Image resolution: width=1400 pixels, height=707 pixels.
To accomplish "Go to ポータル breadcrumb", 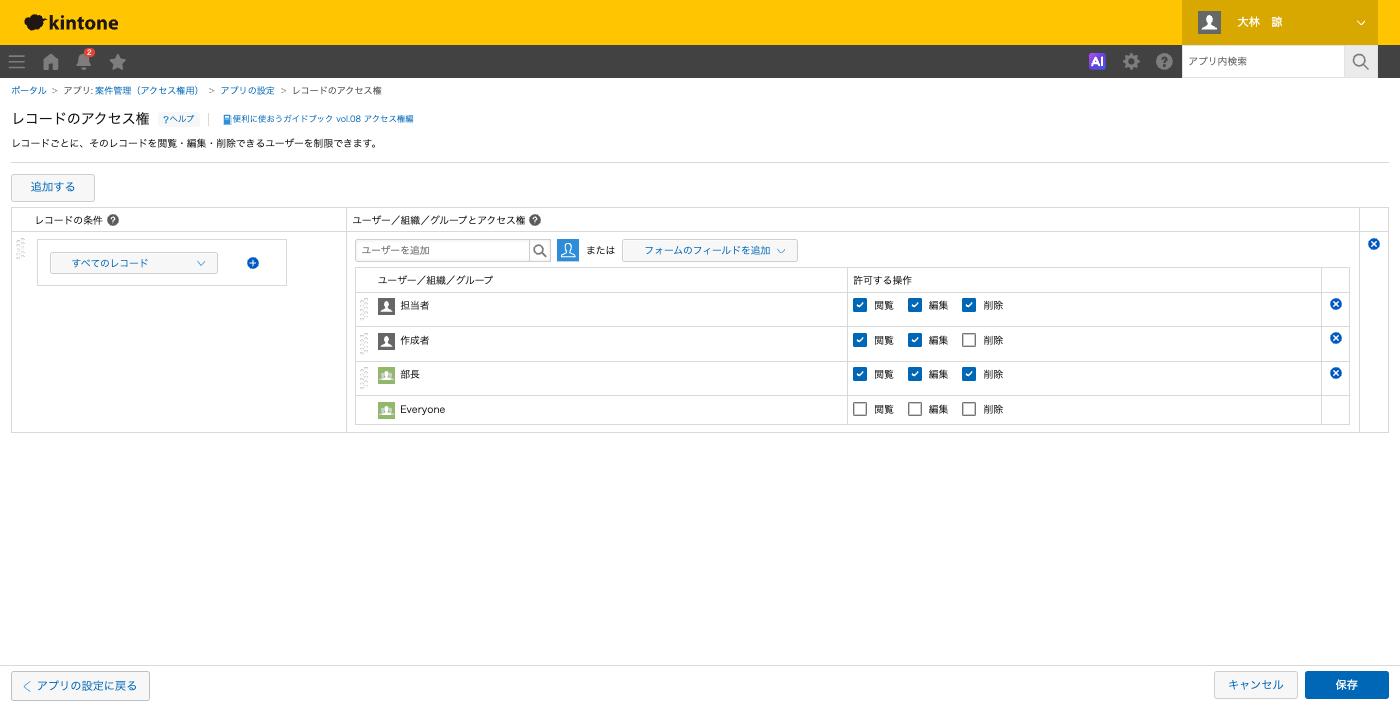I will (x=29, y=90).
